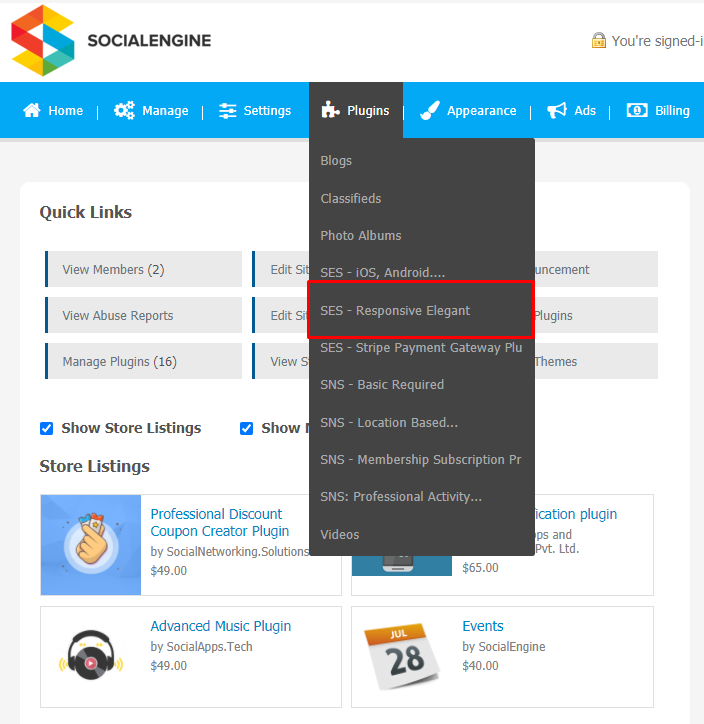704x724 pixels.
Task: Open Manage Plugins (16) quick link
Action: click(144, 361)
